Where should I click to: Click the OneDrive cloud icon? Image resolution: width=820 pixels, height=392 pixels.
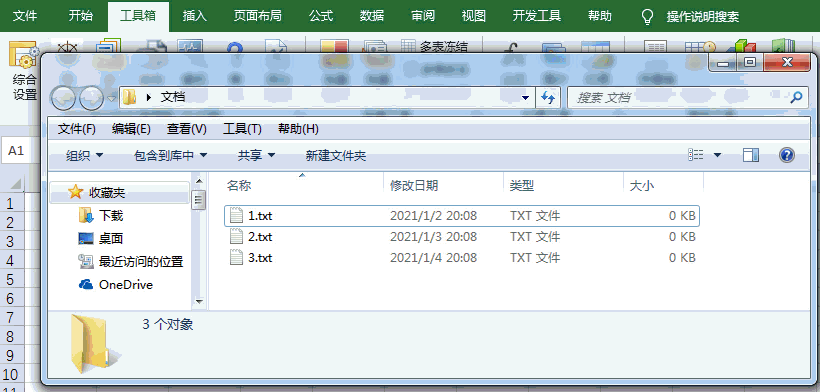click(85, 285)
